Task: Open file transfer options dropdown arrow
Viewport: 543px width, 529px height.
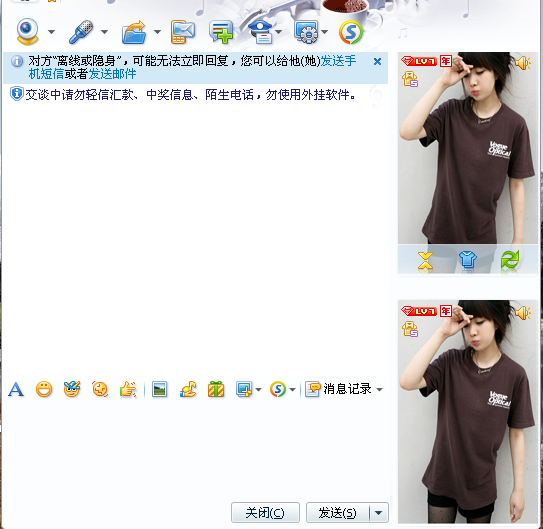Action: point(157,32)
